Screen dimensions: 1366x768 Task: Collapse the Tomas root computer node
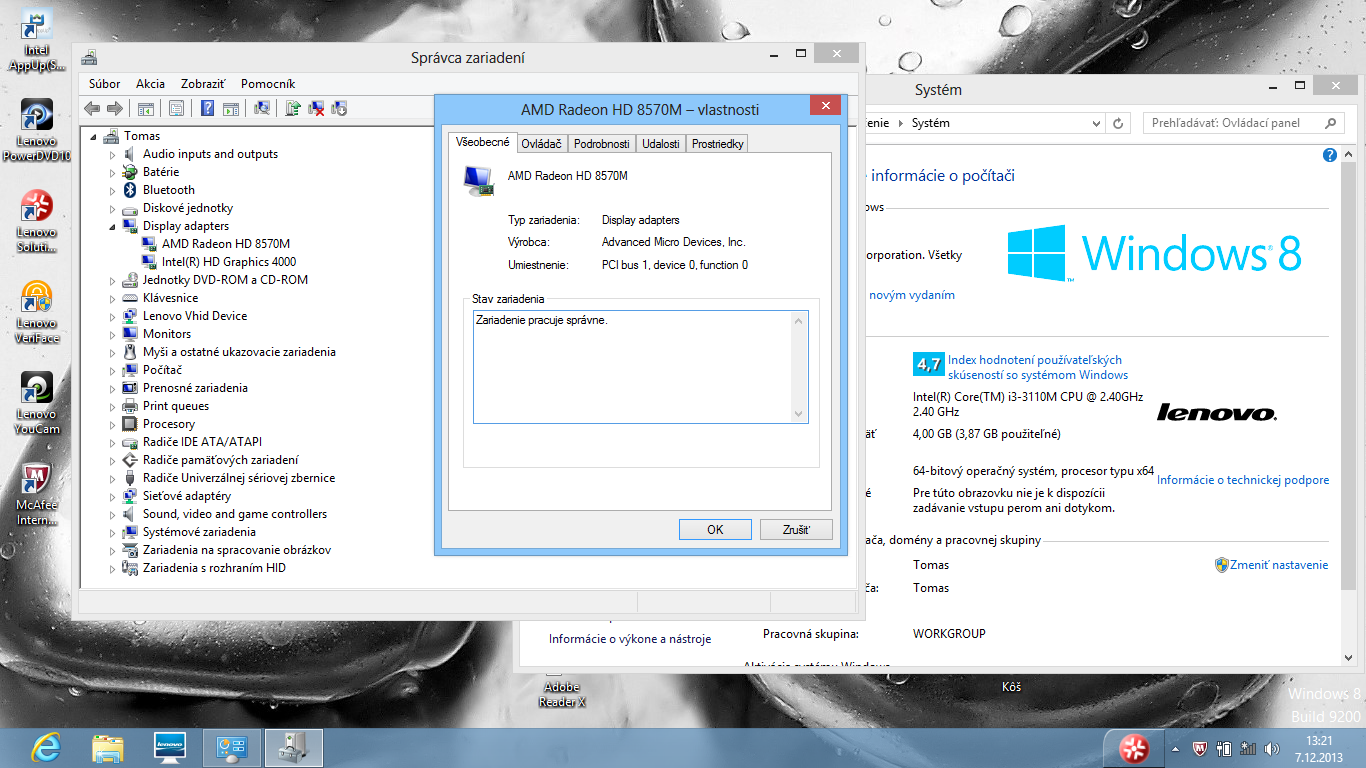[x=95, y=136]
